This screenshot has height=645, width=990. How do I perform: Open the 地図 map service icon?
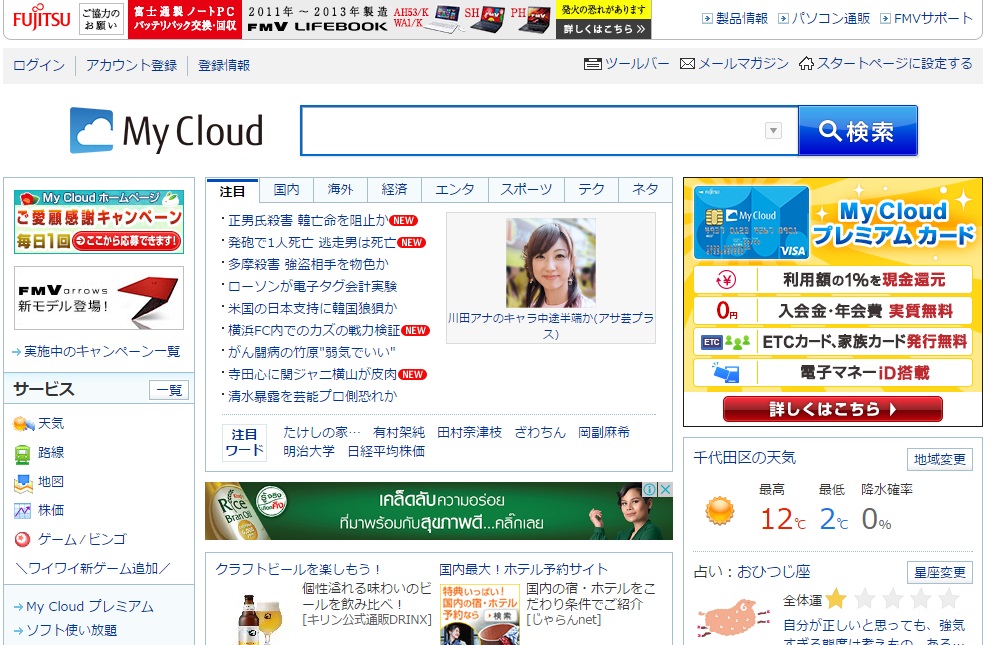(23, 483)
